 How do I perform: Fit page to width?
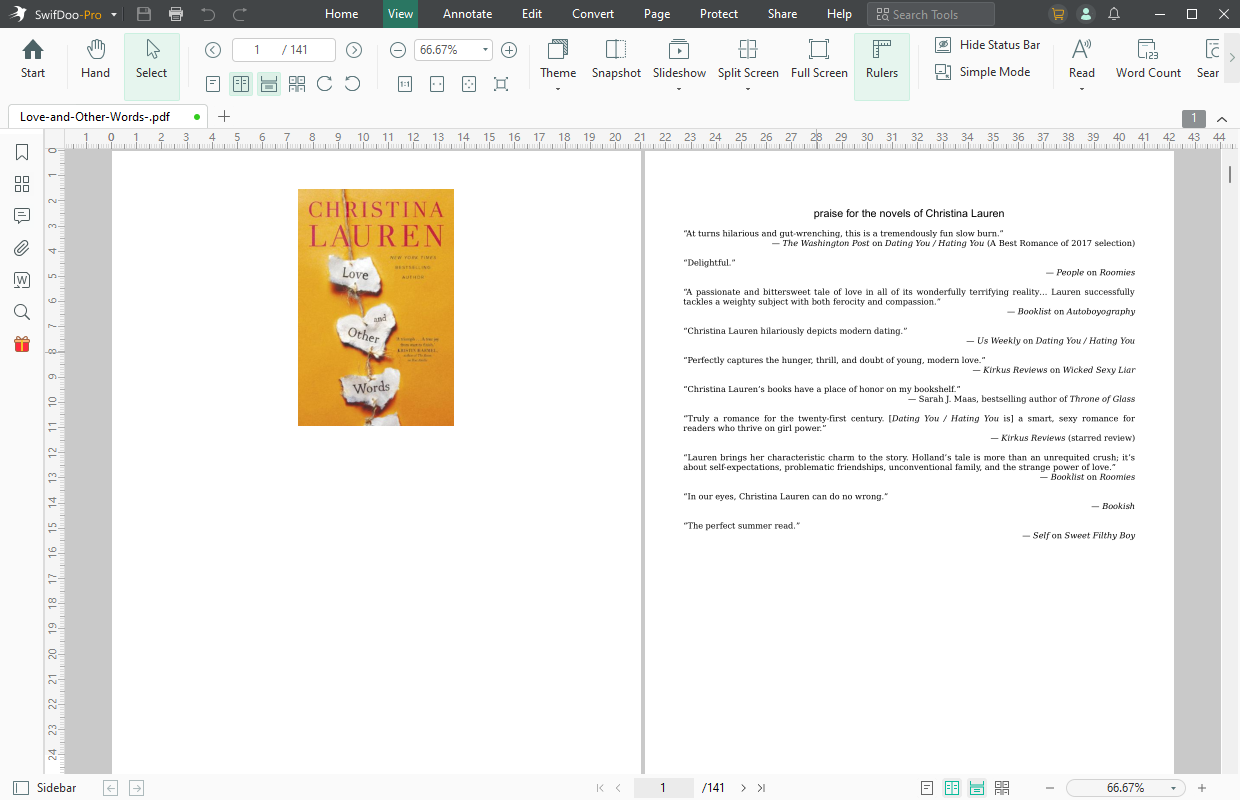pos(437,84)
